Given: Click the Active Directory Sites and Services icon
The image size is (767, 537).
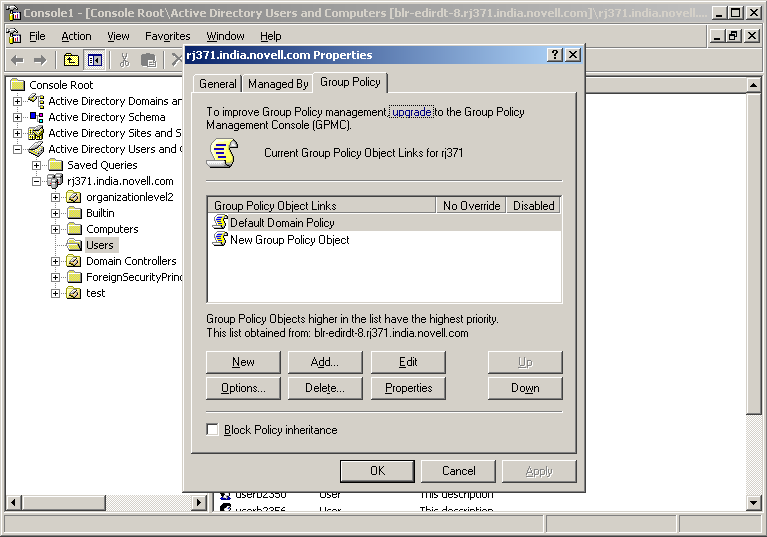Looking at the screenshot, I should 37,133.
